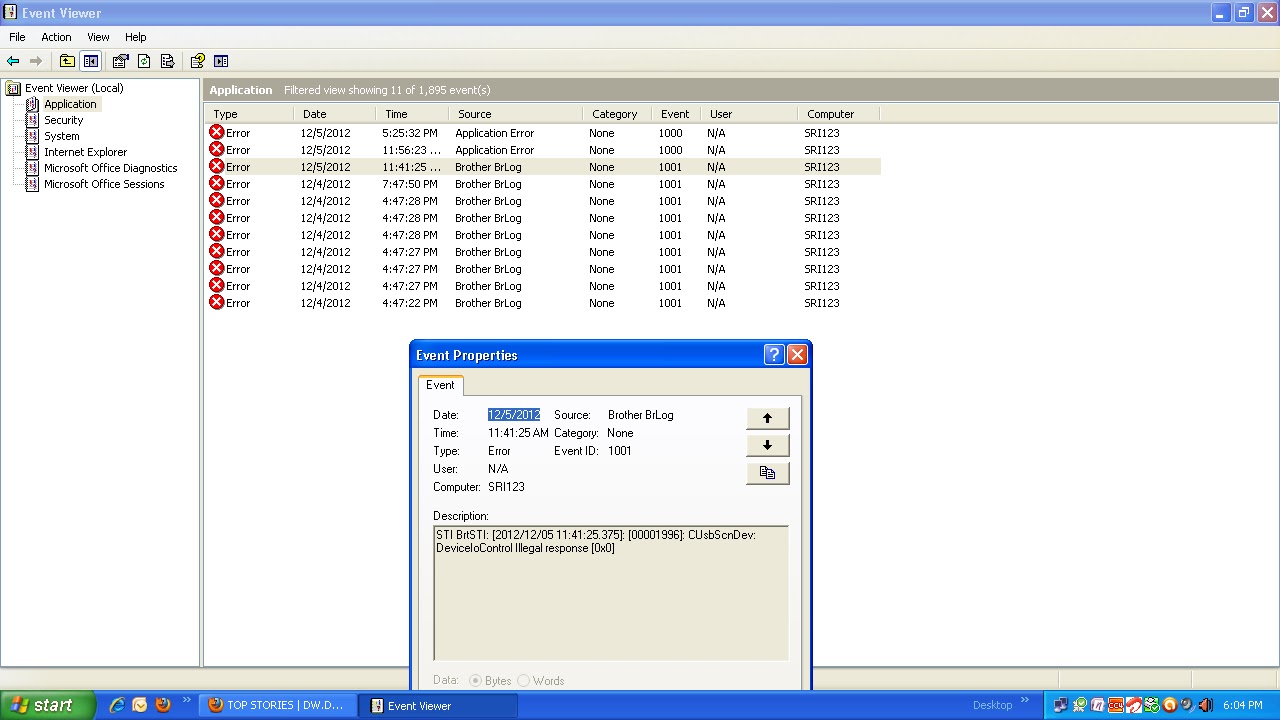Screen dimensions: 1280x720
Task: Refresh the event list using the toolbar icon
Action: [145, 60]
